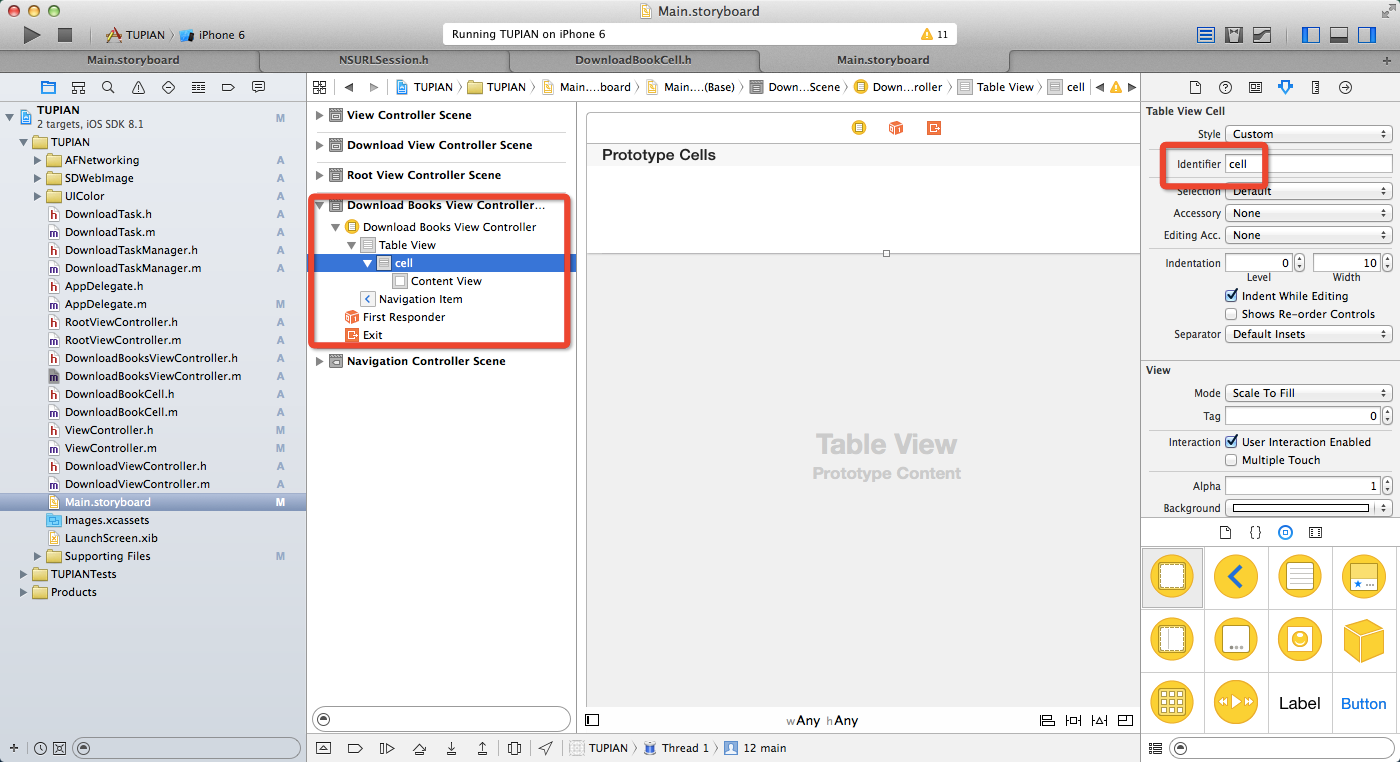Toggle the Indent While Editing checkbox

(1232, 296)
